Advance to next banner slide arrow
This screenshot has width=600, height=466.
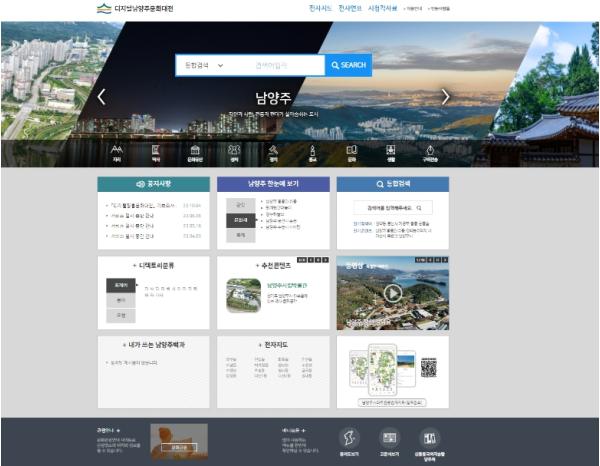[446, 97]
